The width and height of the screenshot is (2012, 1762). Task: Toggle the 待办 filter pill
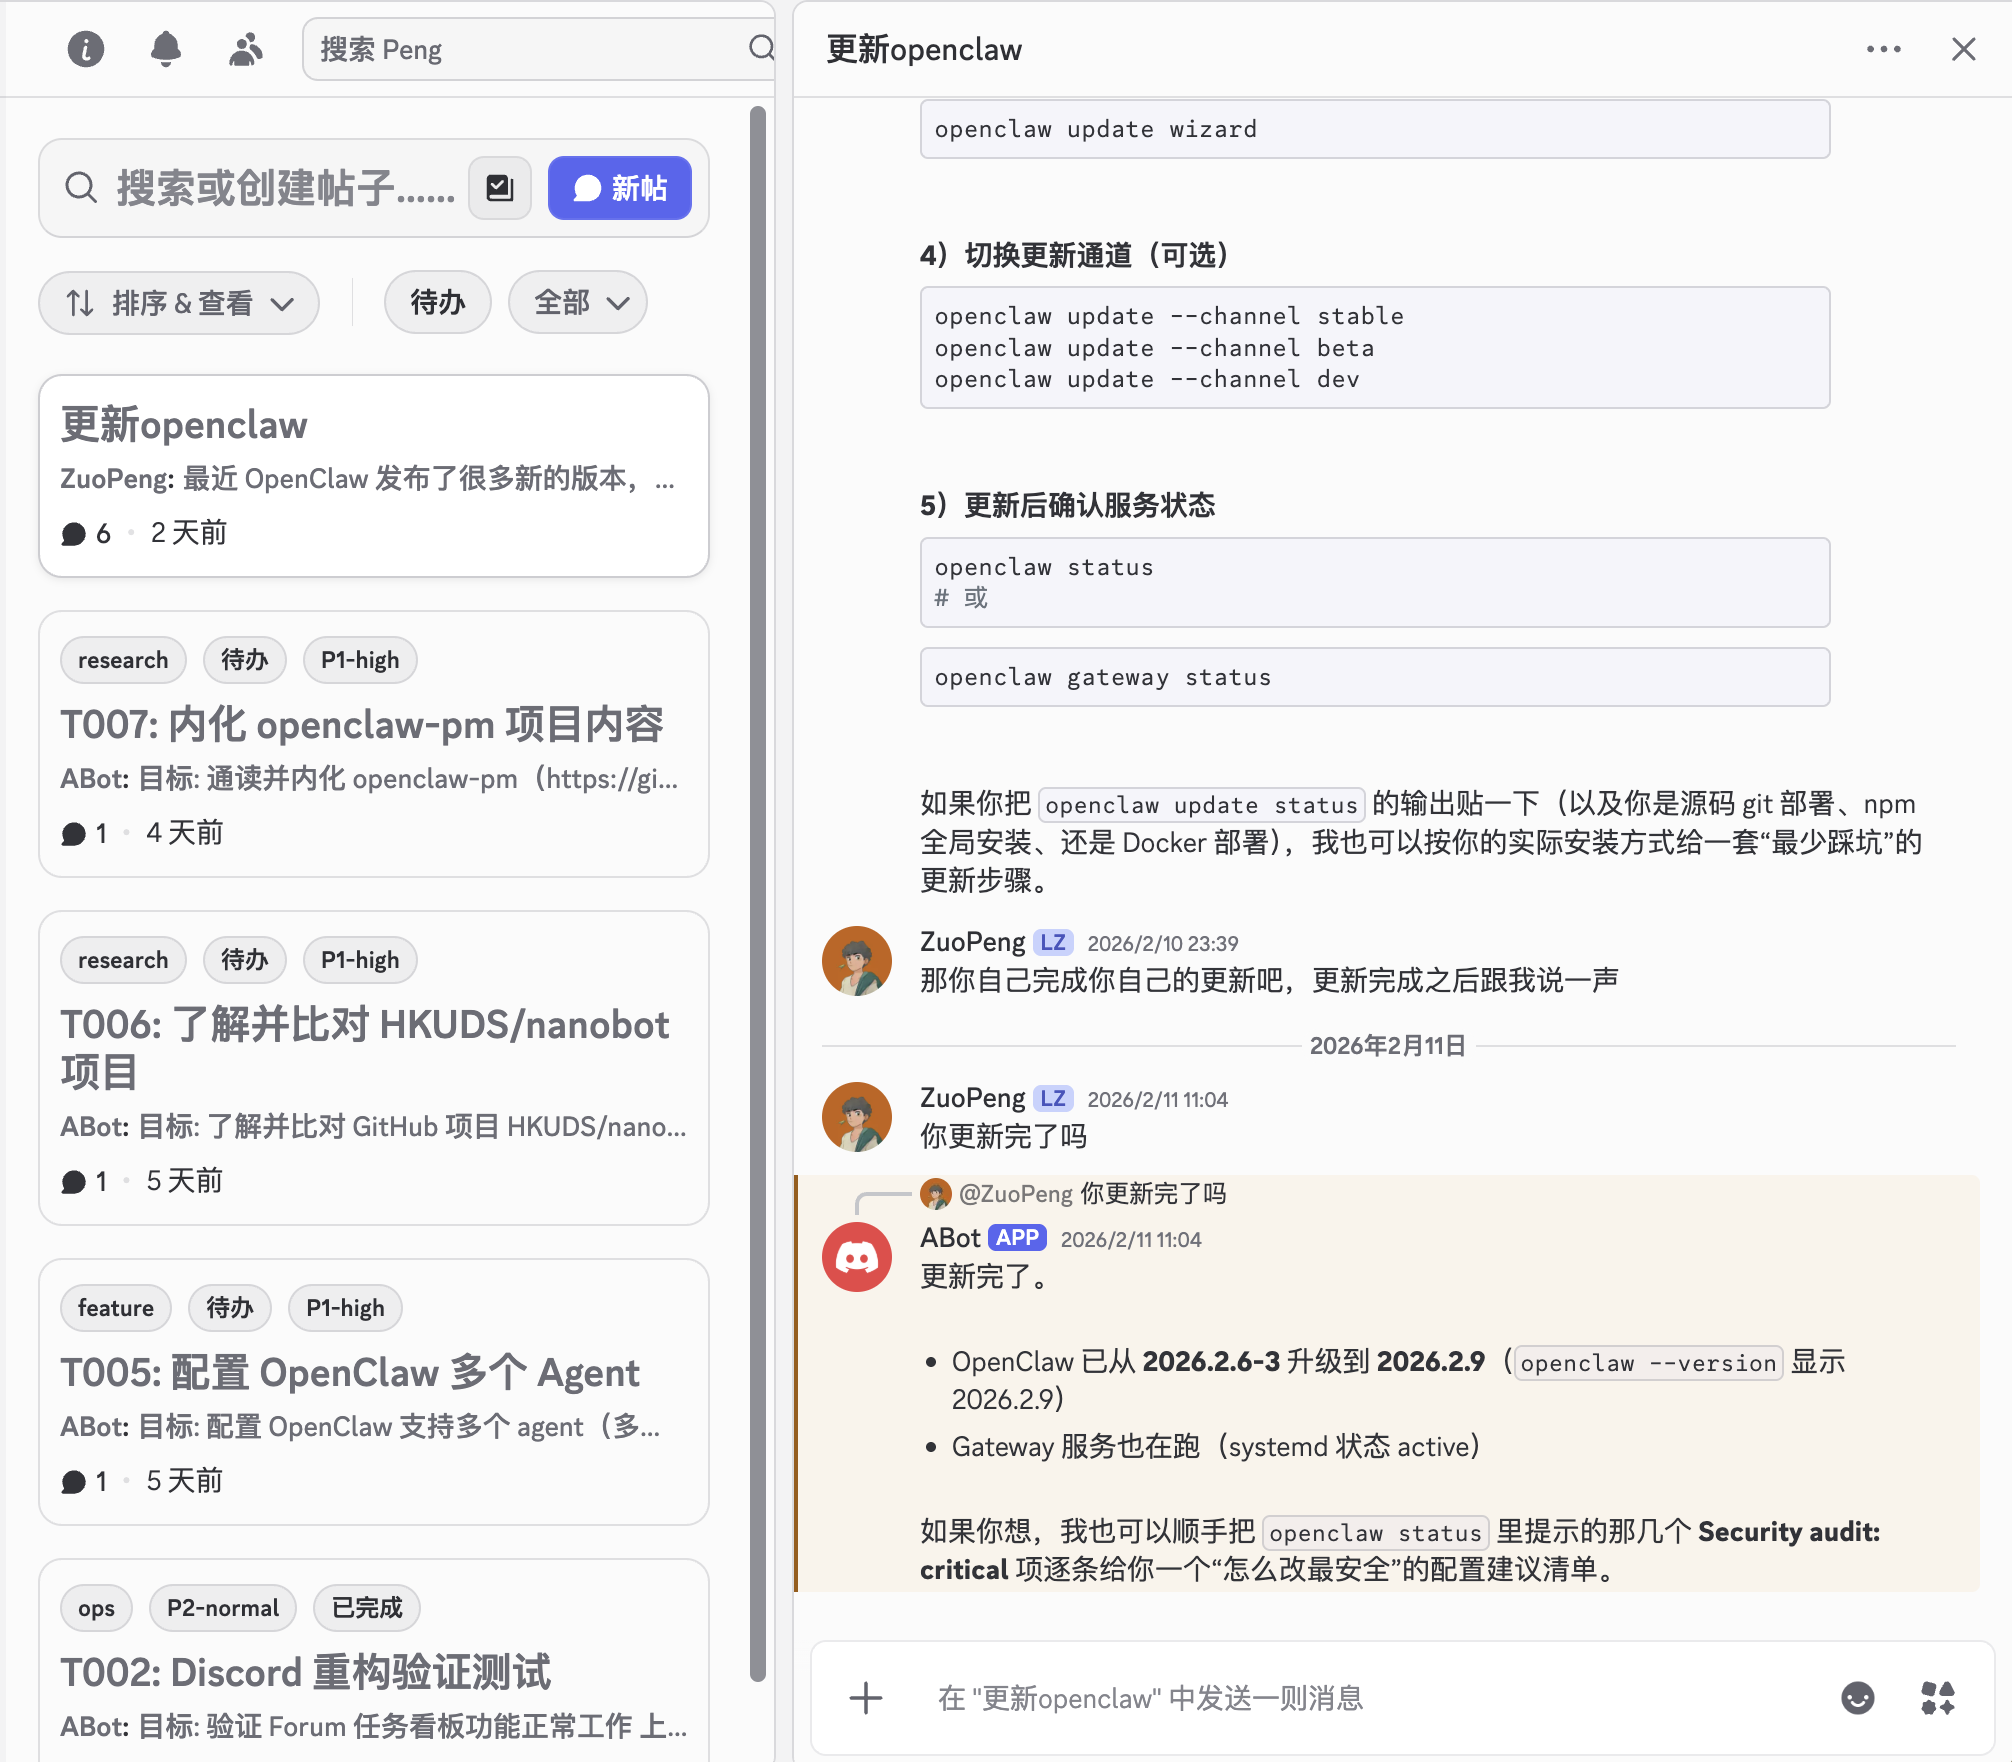437,302
